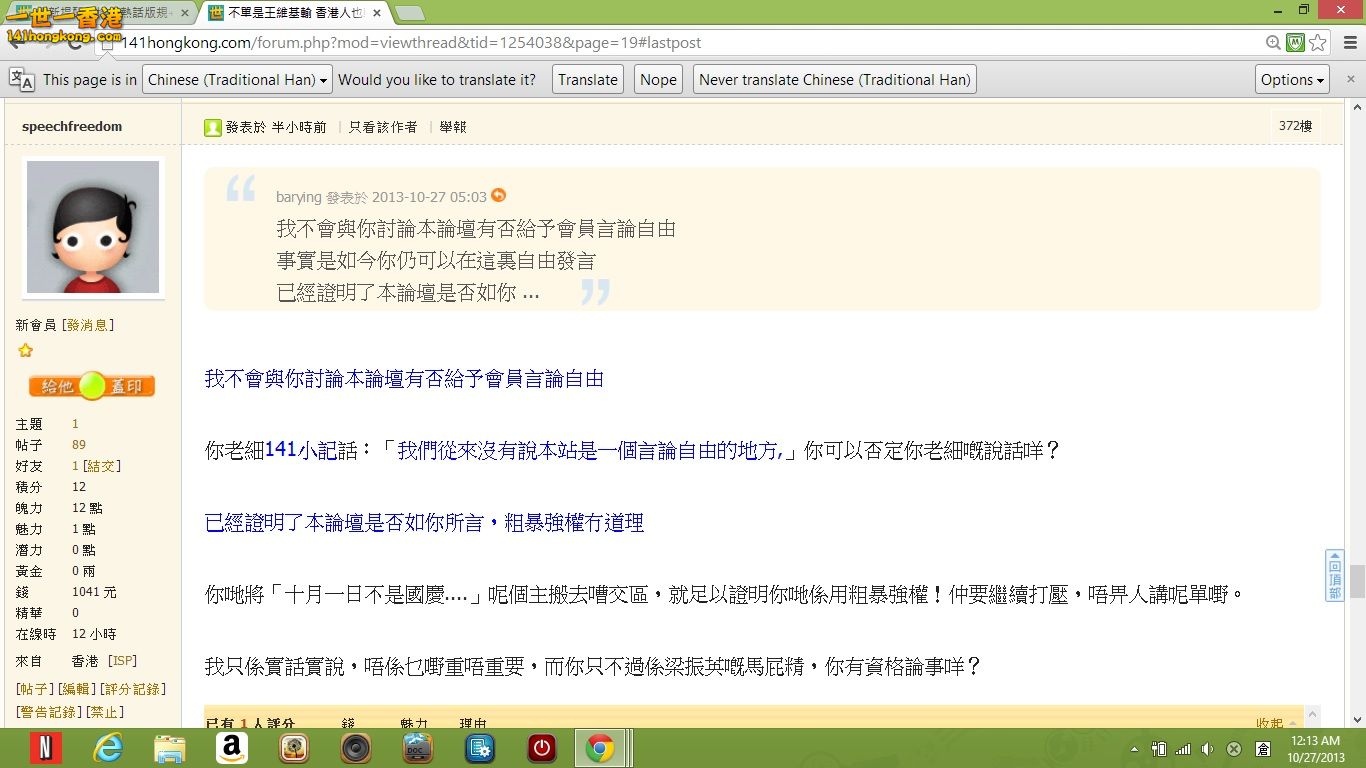The height and width of the screenshot is (768, 1366).
Task: Click Never translate Chinese (Traditional Han)
Action: point(834,80)
